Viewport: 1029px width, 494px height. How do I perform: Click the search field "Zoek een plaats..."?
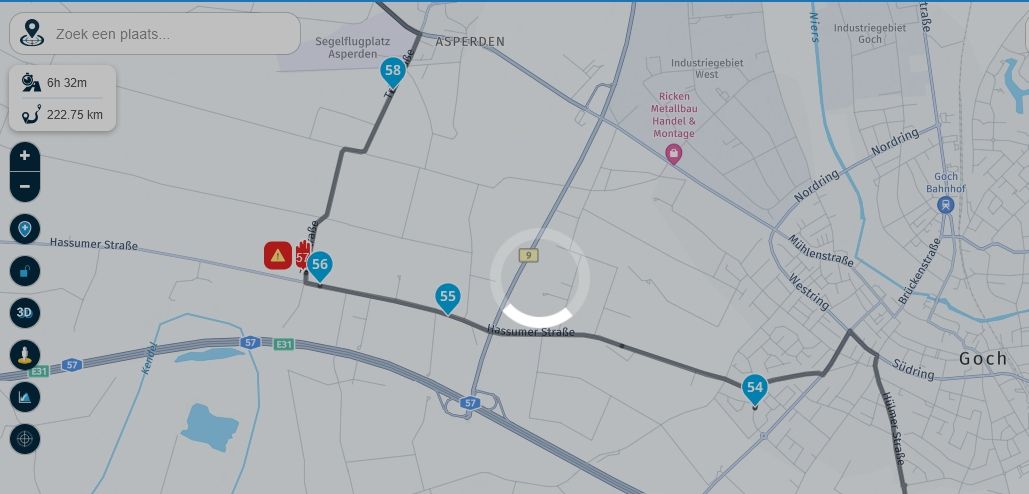coord(174,34)
